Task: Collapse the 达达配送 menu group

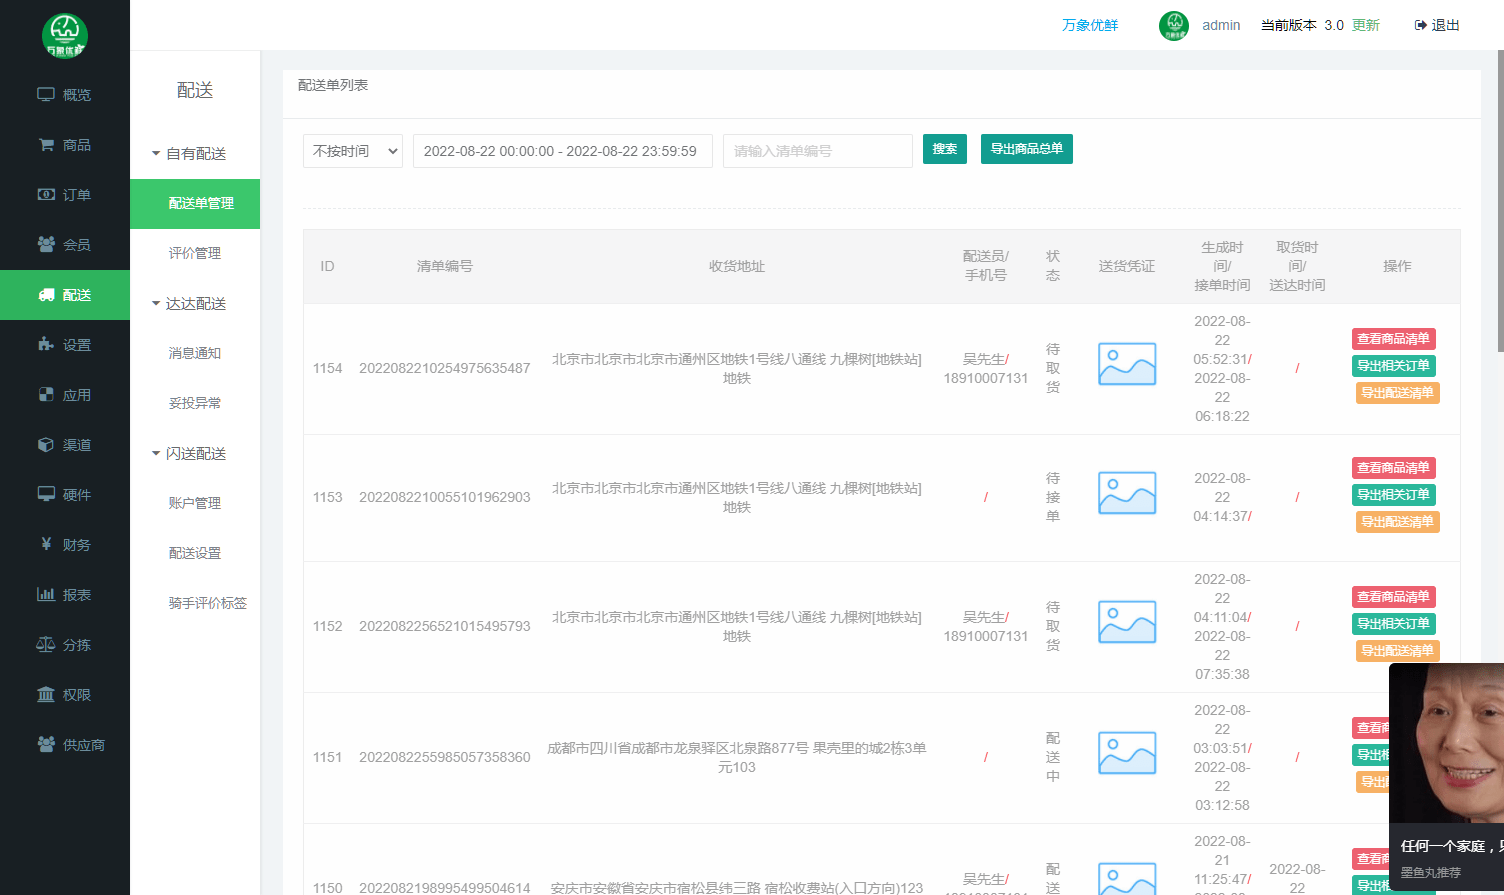Action: pos(189,304)
